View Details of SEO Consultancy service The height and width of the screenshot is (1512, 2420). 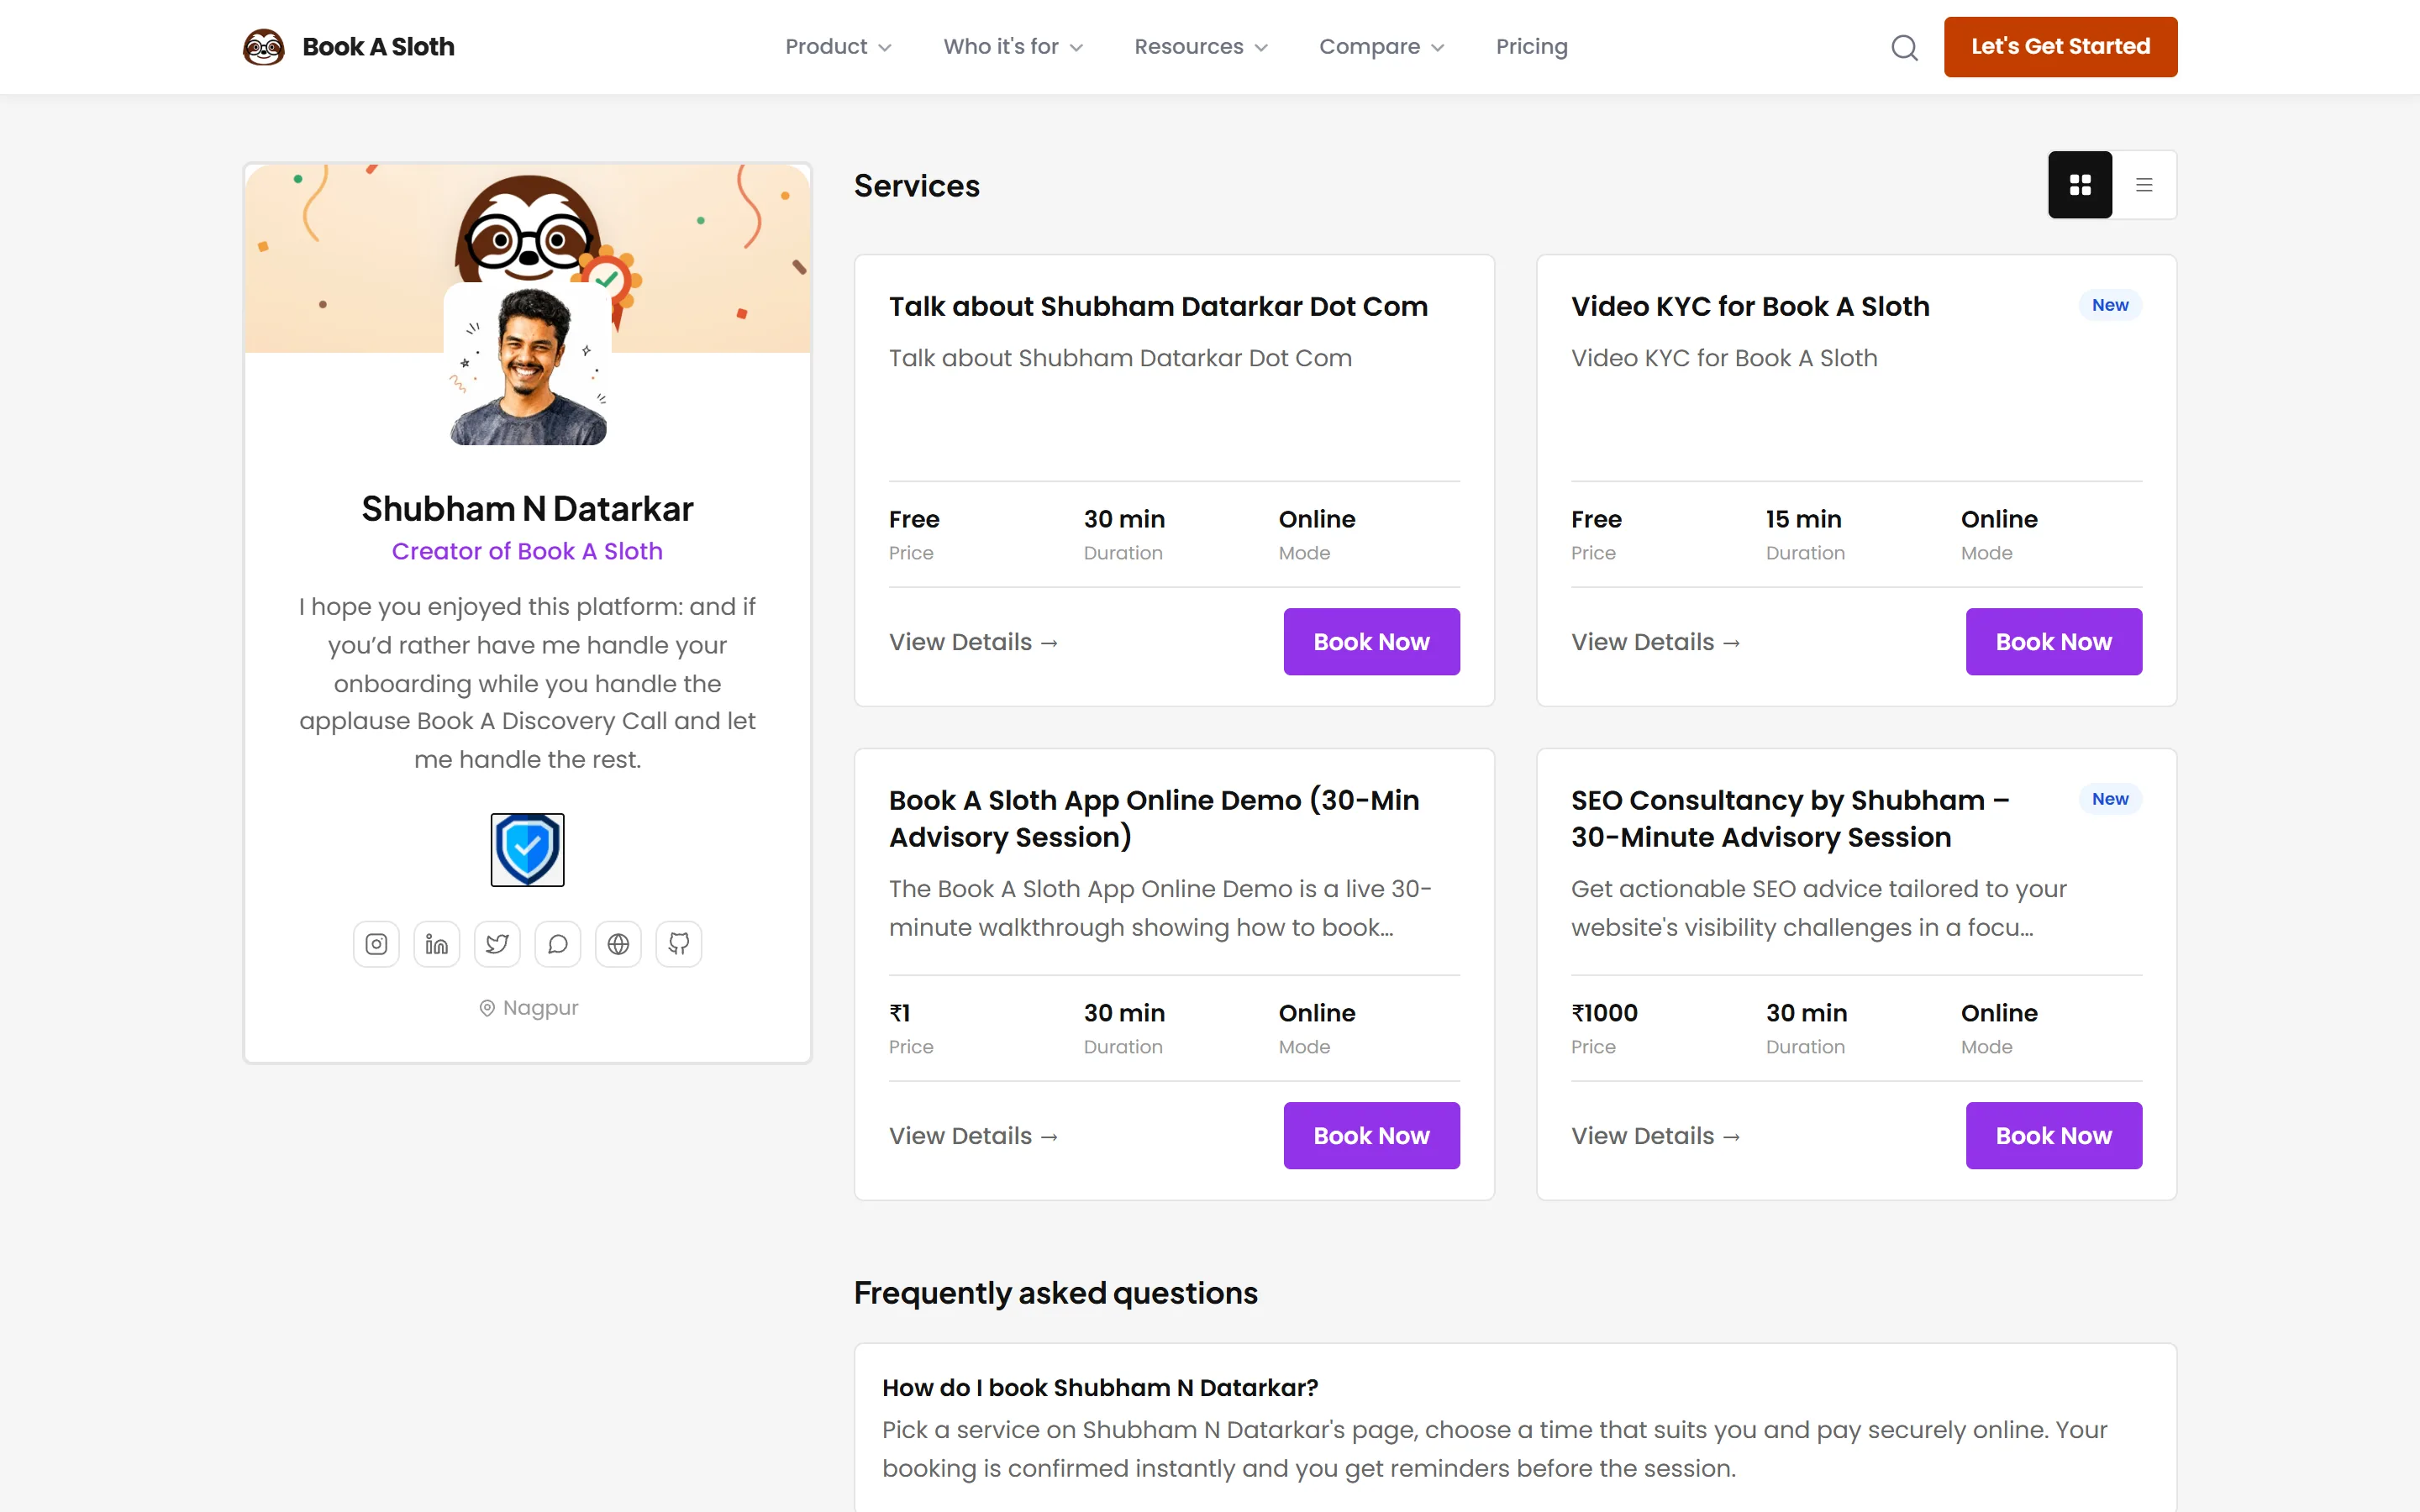(1656, 1136)
